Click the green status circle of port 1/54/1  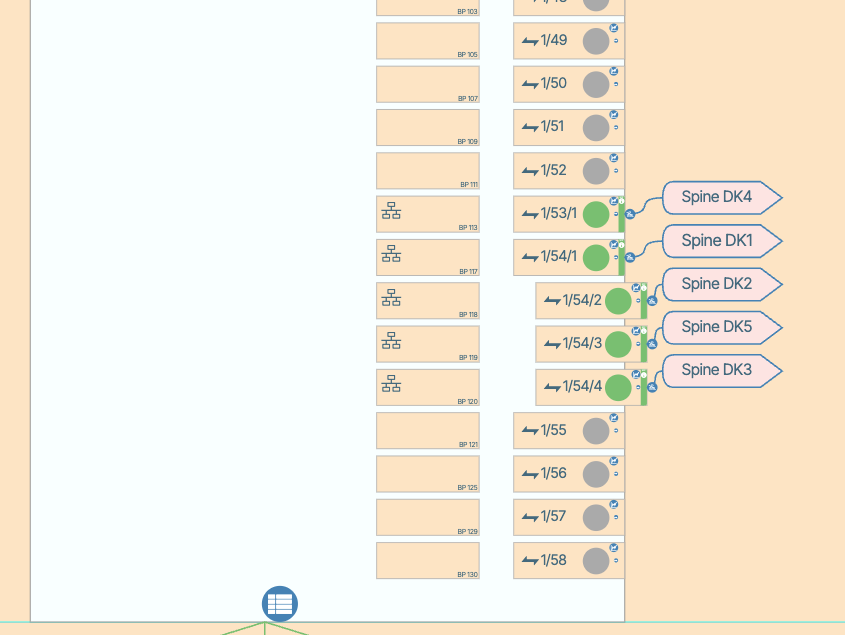pos(596,257)
